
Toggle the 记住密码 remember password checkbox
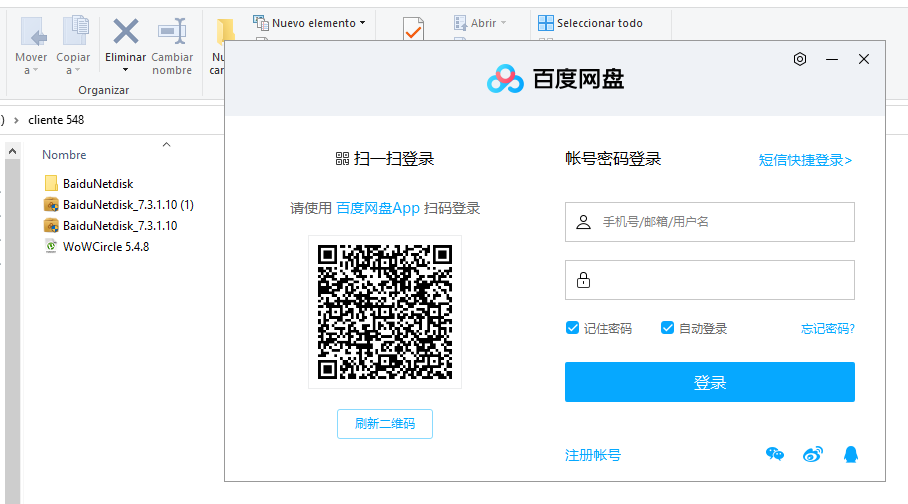pyautogui.click(x=572, y=328)
